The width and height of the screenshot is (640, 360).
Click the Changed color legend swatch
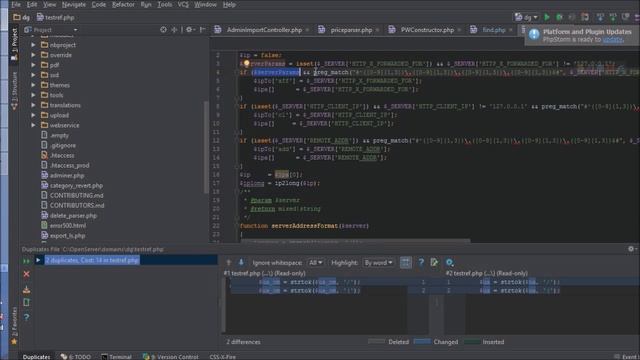pyautogui.click(x=422, y=342)
